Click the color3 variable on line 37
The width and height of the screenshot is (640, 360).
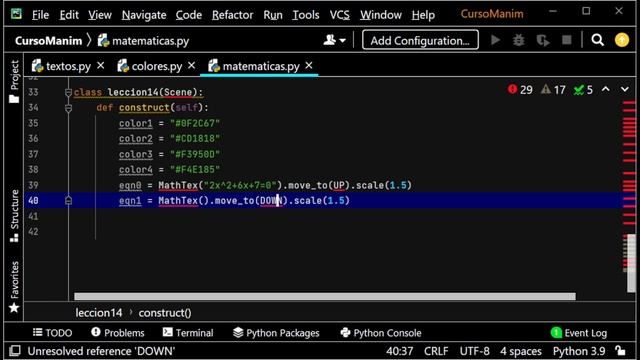click(x=136, y=154)
